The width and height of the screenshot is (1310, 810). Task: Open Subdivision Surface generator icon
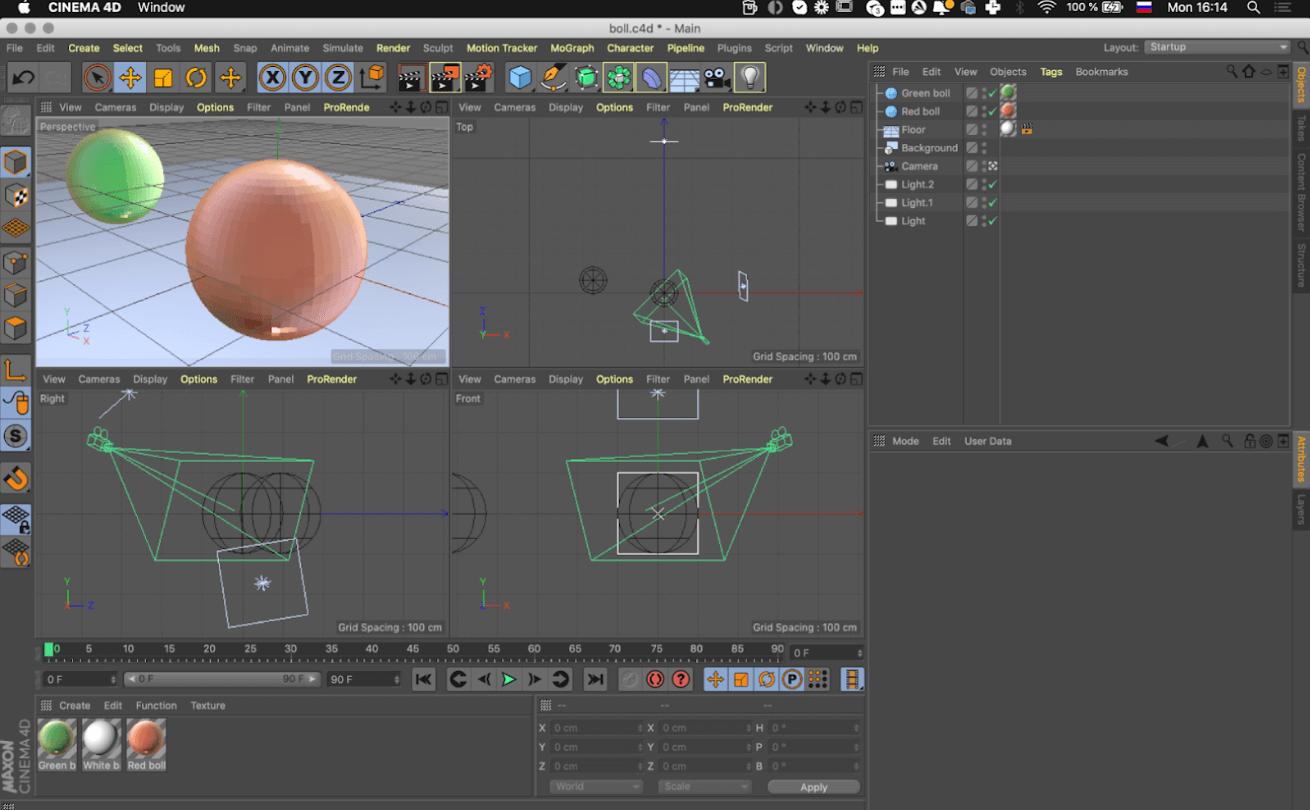587,77
